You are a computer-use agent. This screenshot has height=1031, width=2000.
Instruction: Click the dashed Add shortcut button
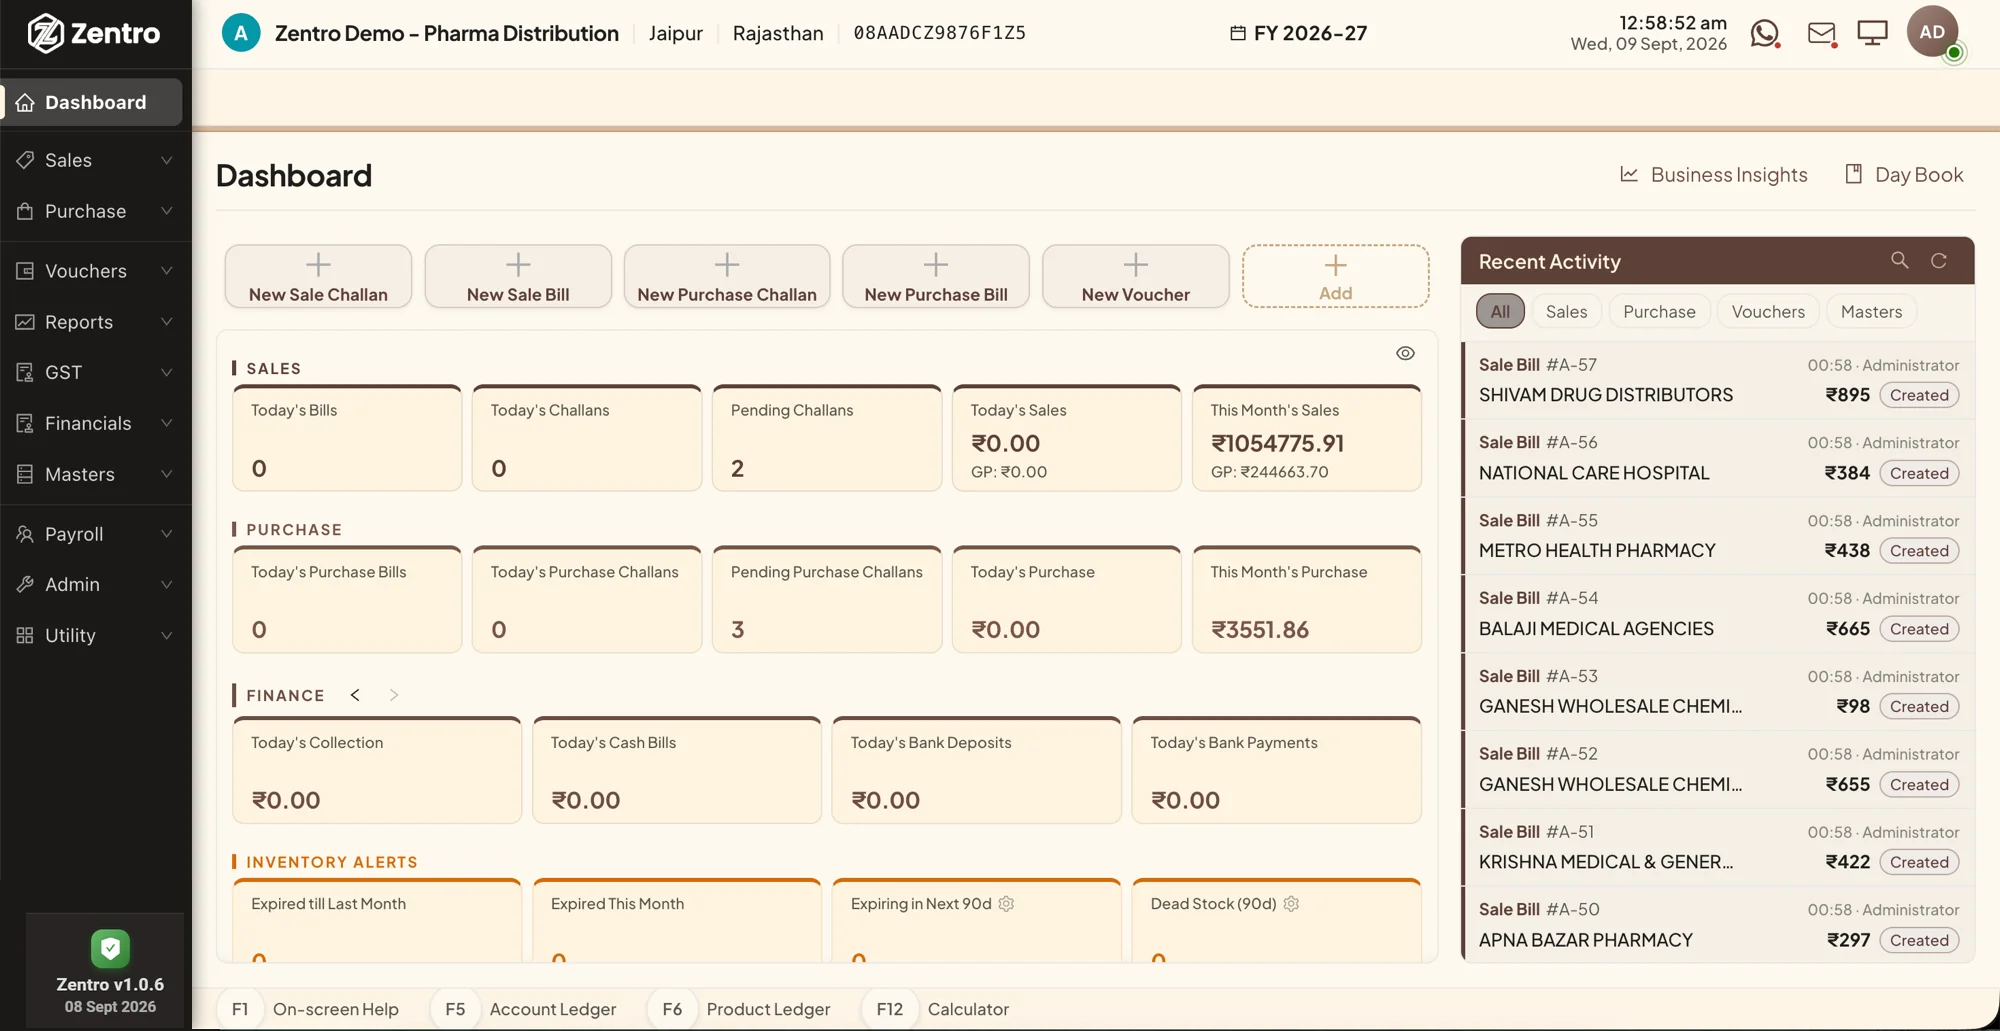(x=1335, y=276)
